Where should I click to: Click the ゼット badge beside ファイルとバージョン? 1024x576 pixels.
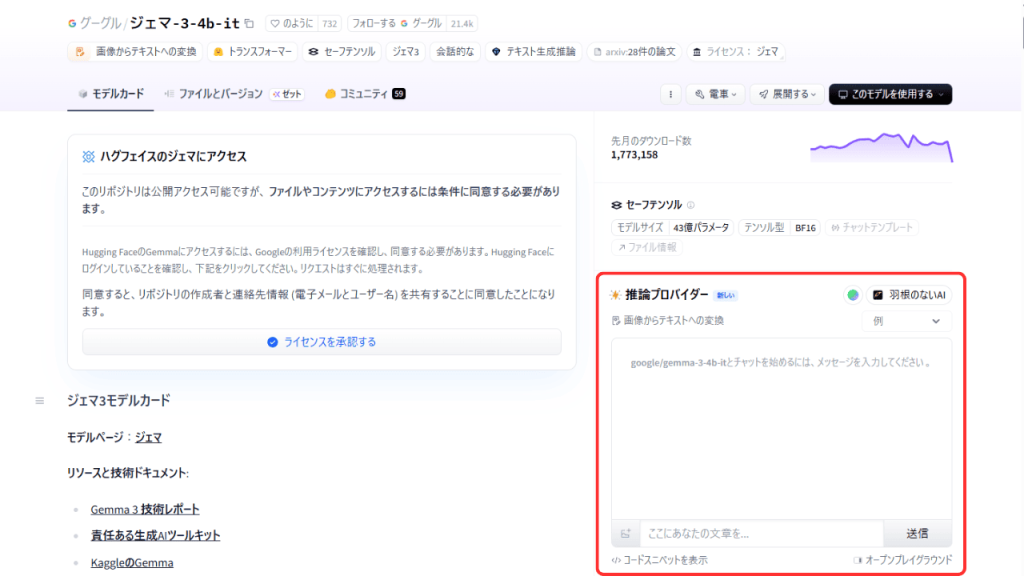coord(287,94)
